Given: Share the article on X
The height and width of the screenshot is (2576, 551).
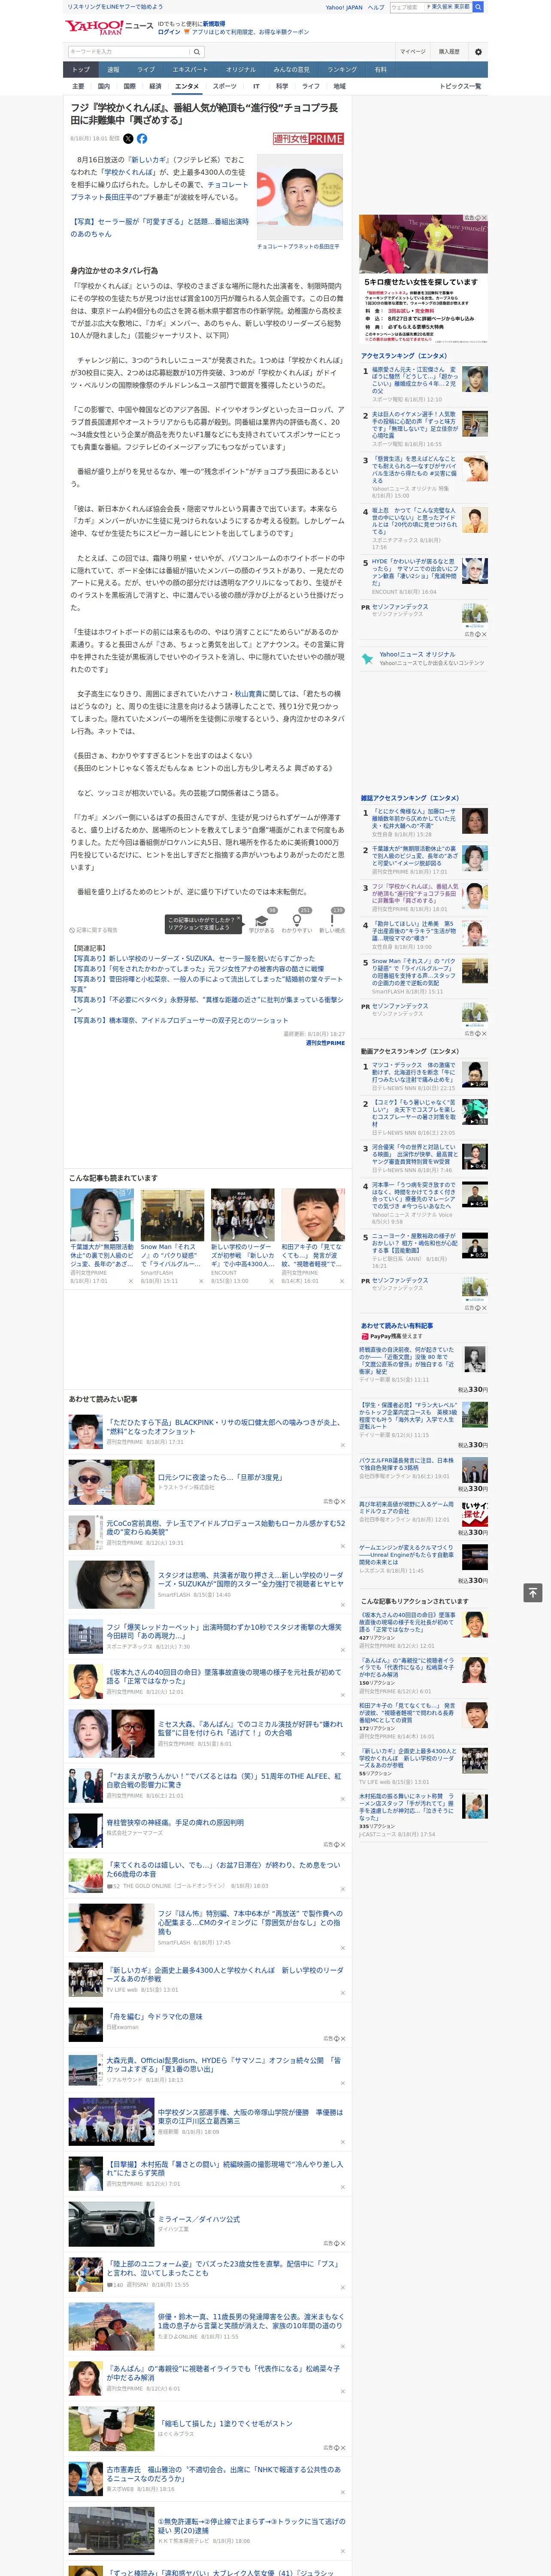Looking at the screenshot, I should [x=128, y=139].
